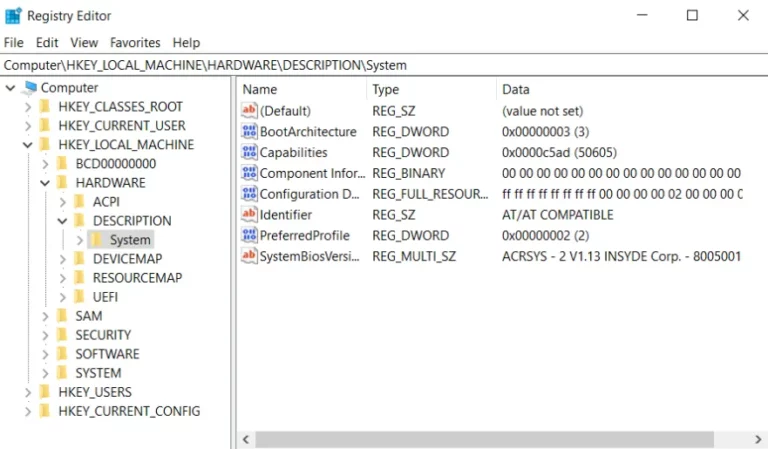
Task: Select the SYSTEM key label under HKEY_LOCAL_MACHINE
Action: (x=98, y=373)
